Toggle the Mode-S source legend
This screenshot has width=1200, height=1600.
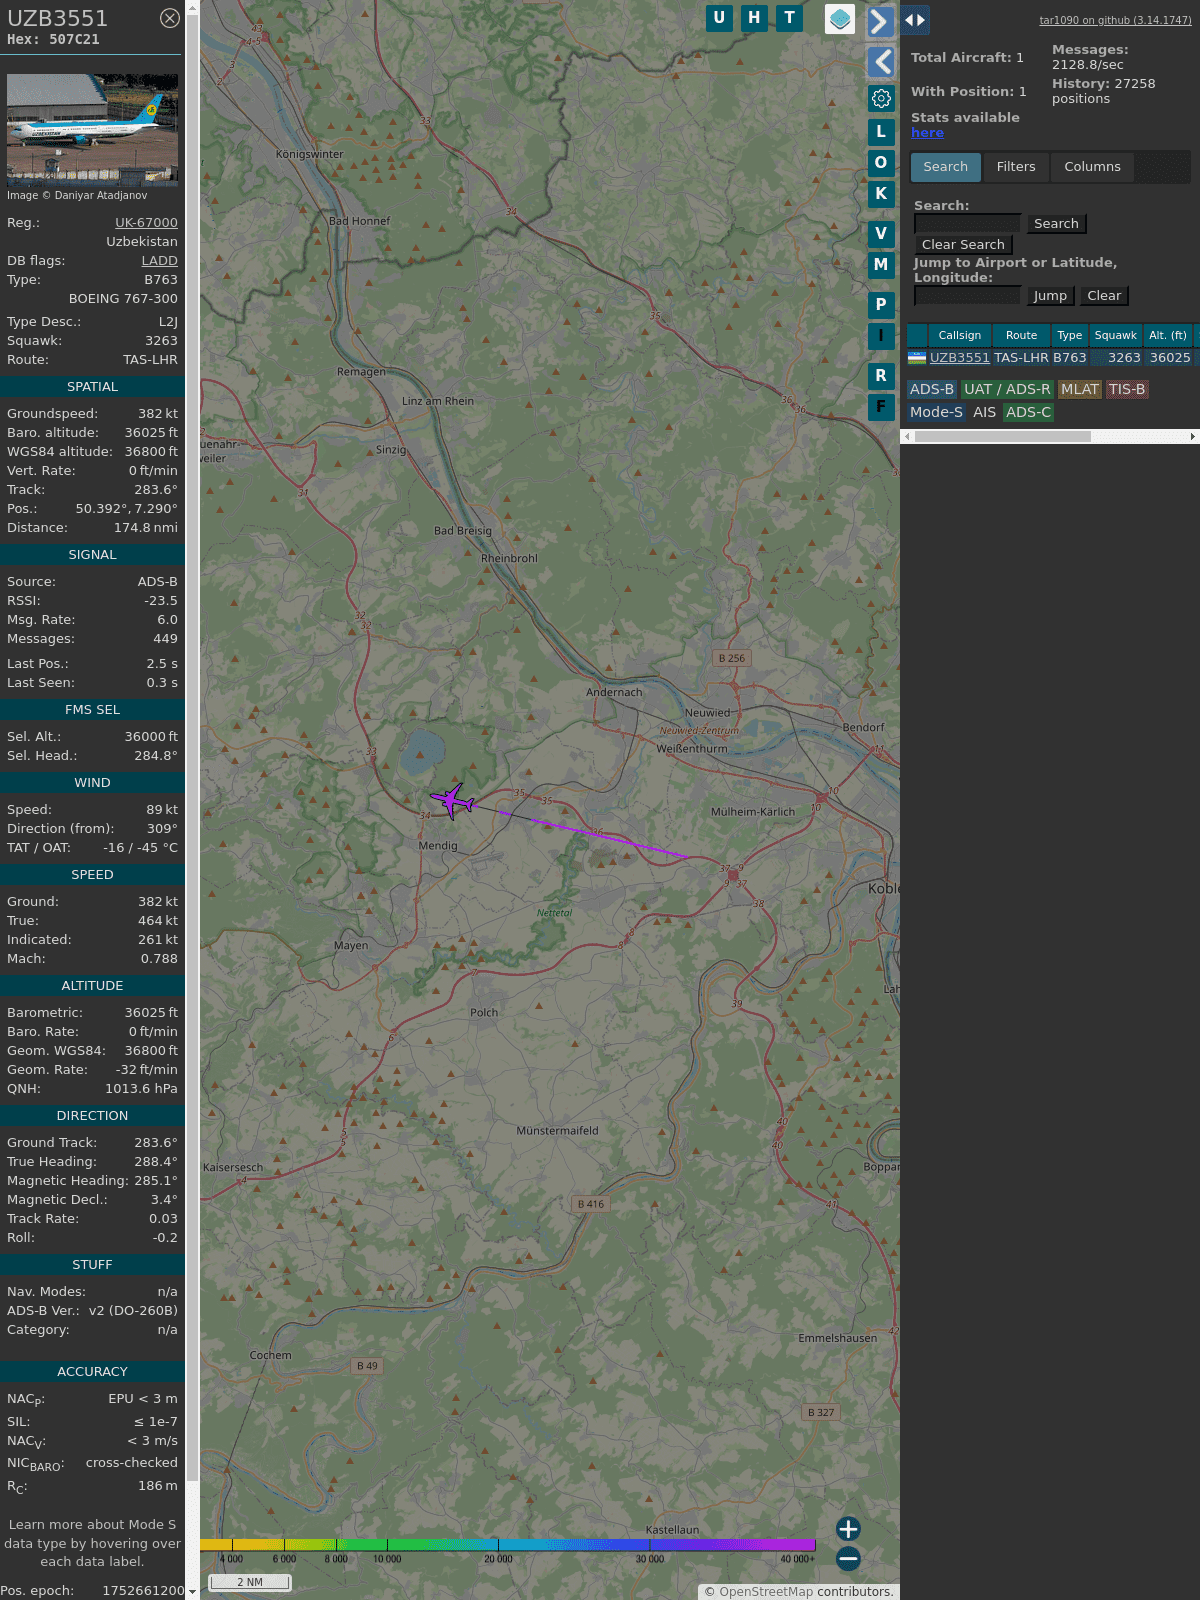(936, 412)
